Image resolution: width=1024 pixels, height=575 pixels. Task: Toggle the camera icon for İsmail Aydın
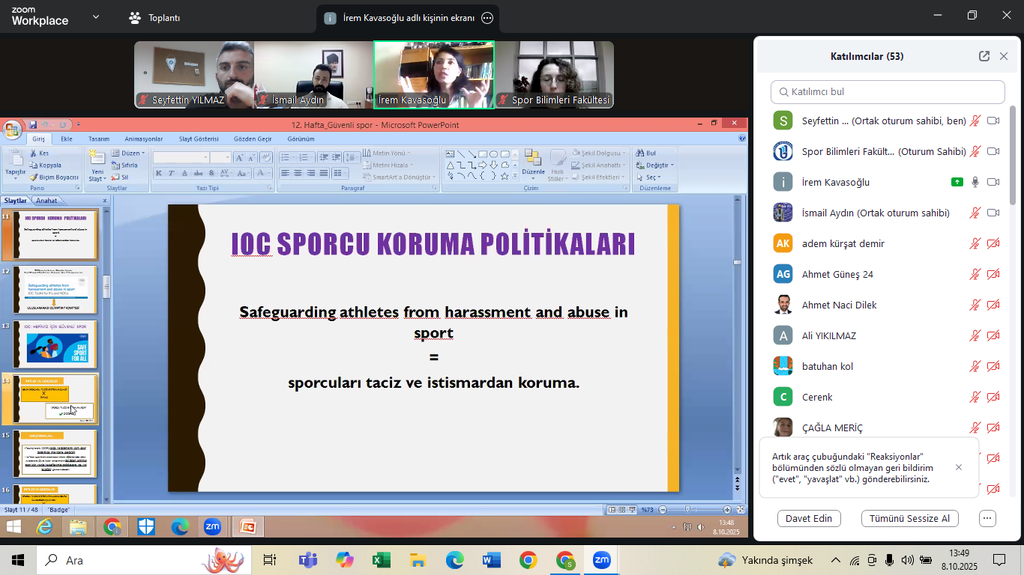[x=993, y=213]
